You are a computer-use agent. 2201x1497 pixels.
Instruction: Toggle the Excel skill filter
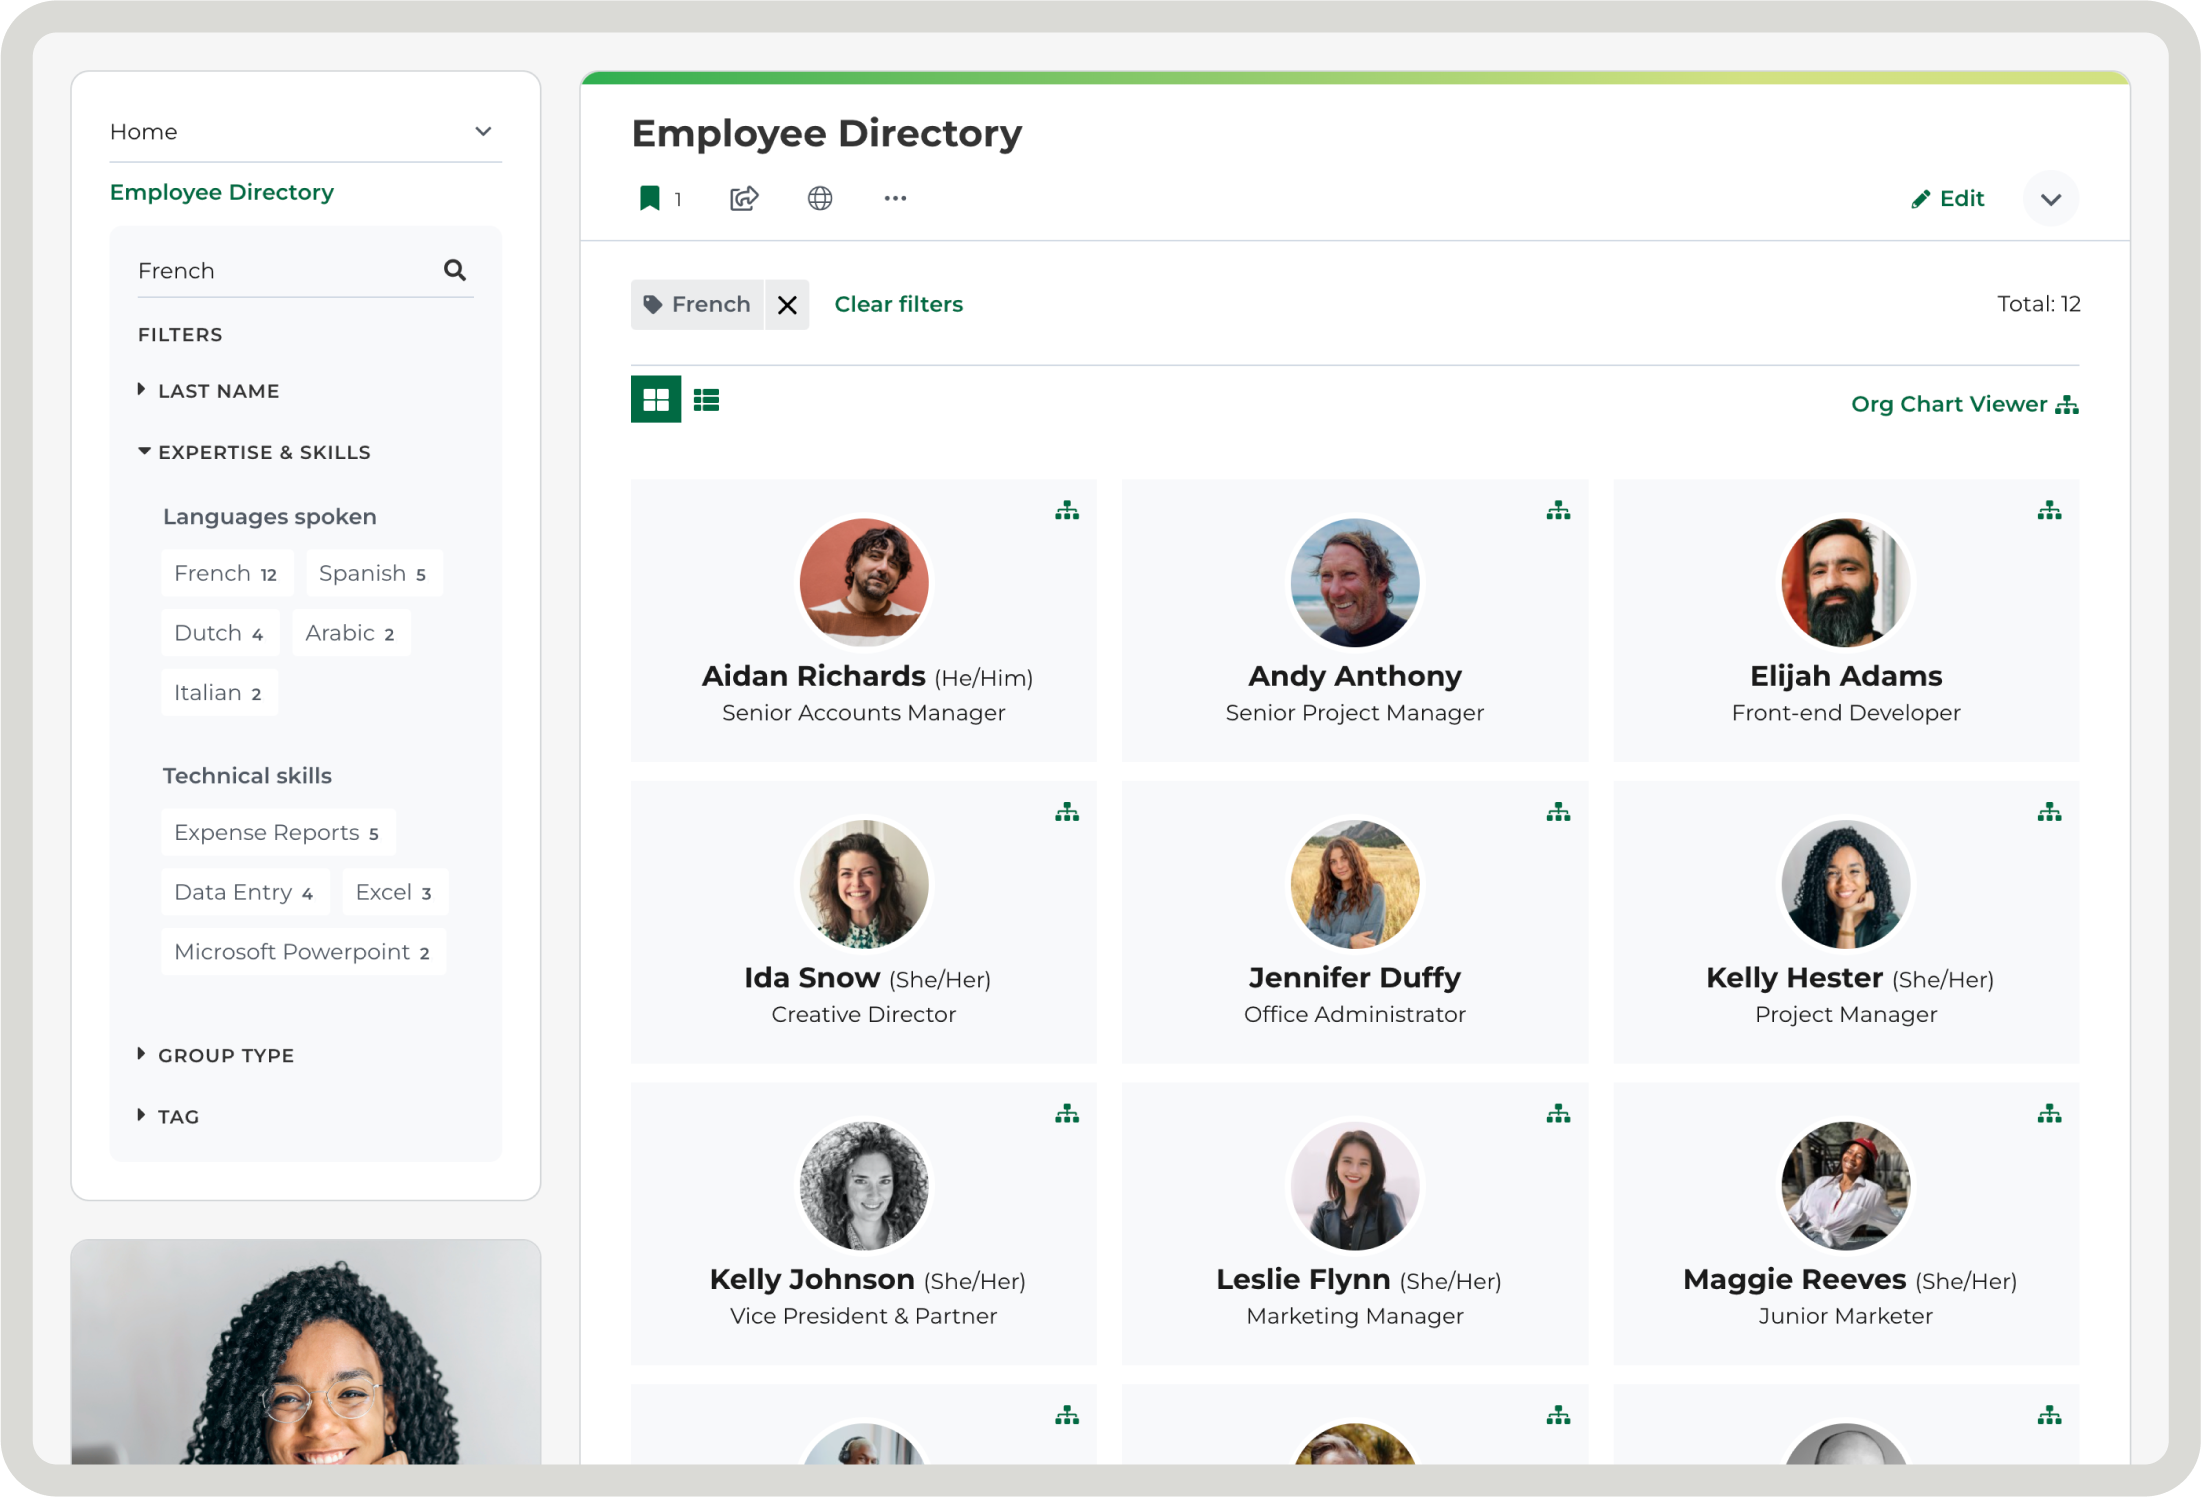(394, 892)
